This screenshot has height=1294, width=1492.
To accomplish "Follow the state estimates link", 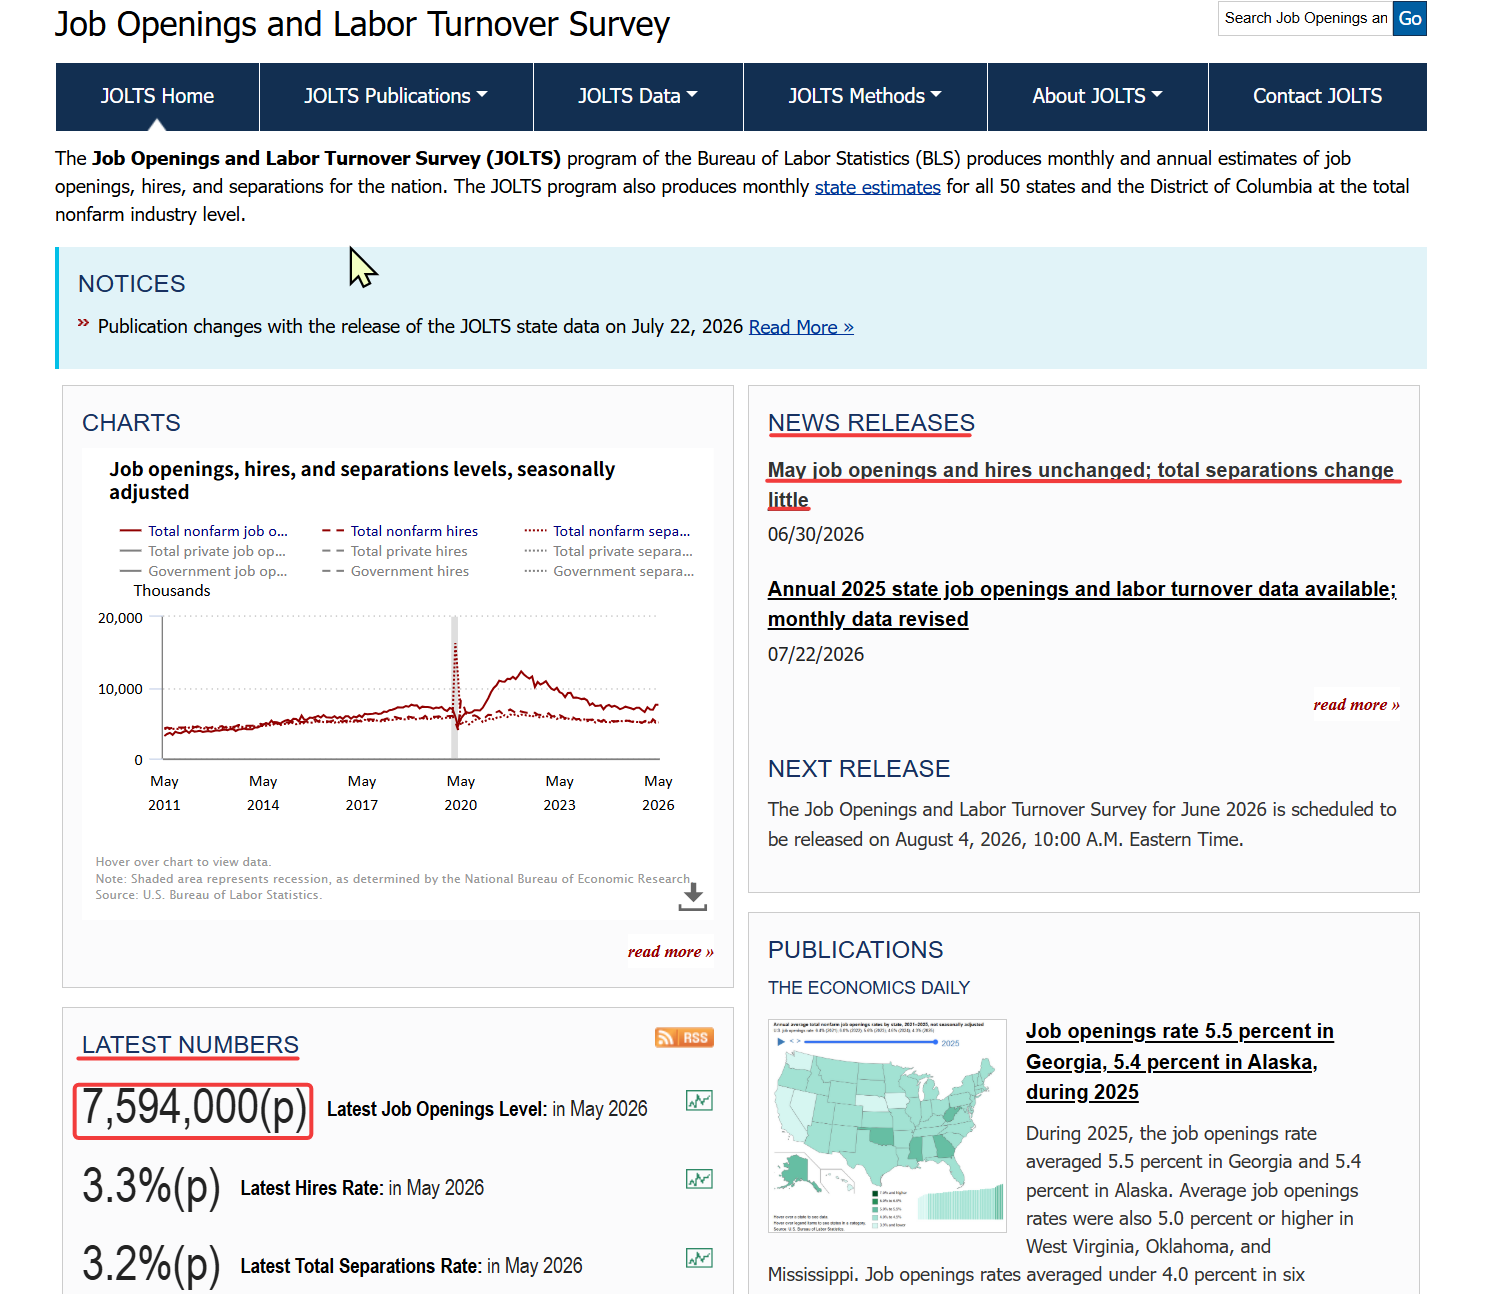I will (x=877, y=187).
